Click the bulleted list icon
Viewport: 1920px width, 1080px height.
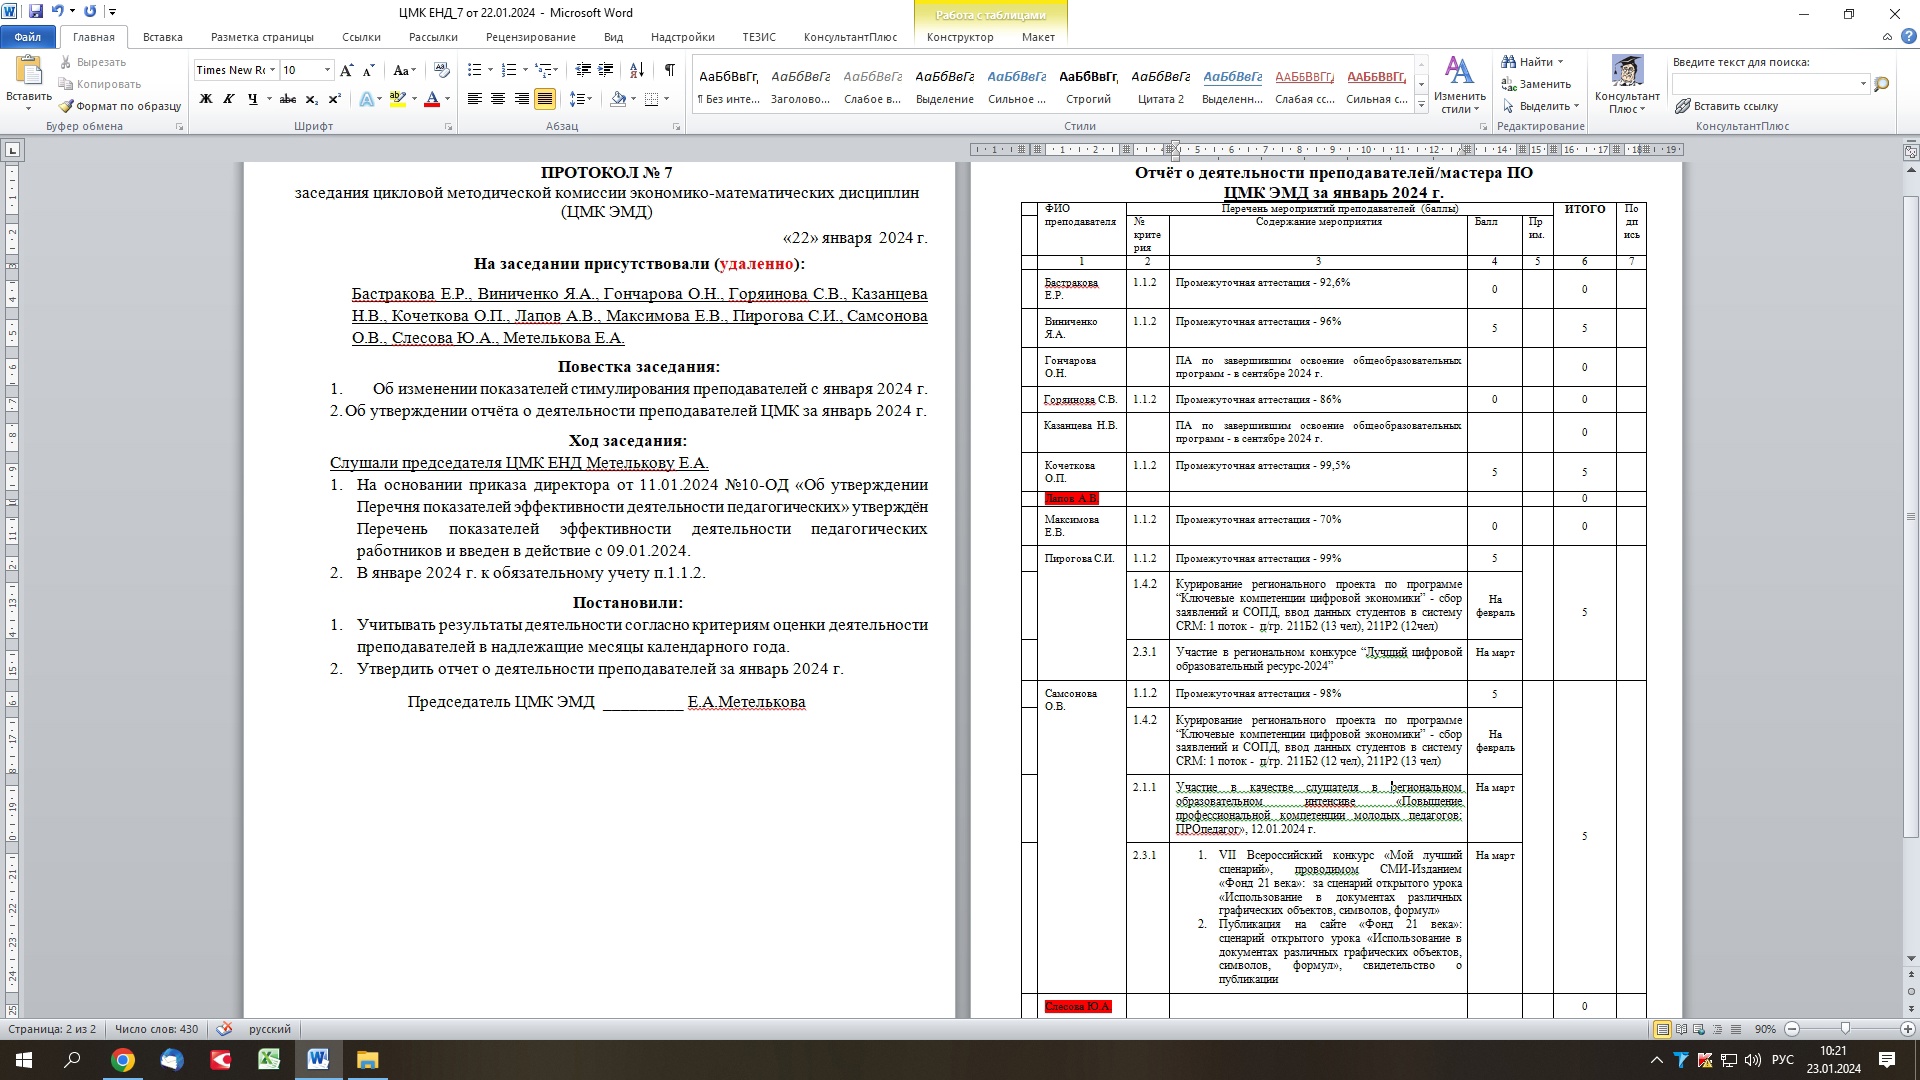pos(474,70)
